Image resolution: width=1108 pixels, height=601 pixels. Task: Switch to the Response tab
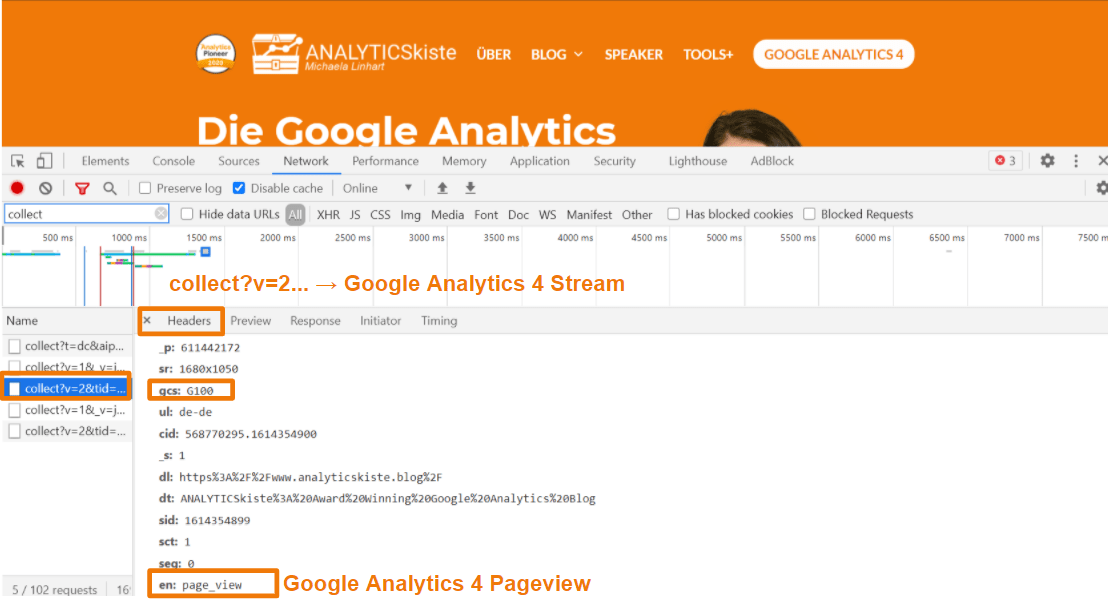(315, 321)
